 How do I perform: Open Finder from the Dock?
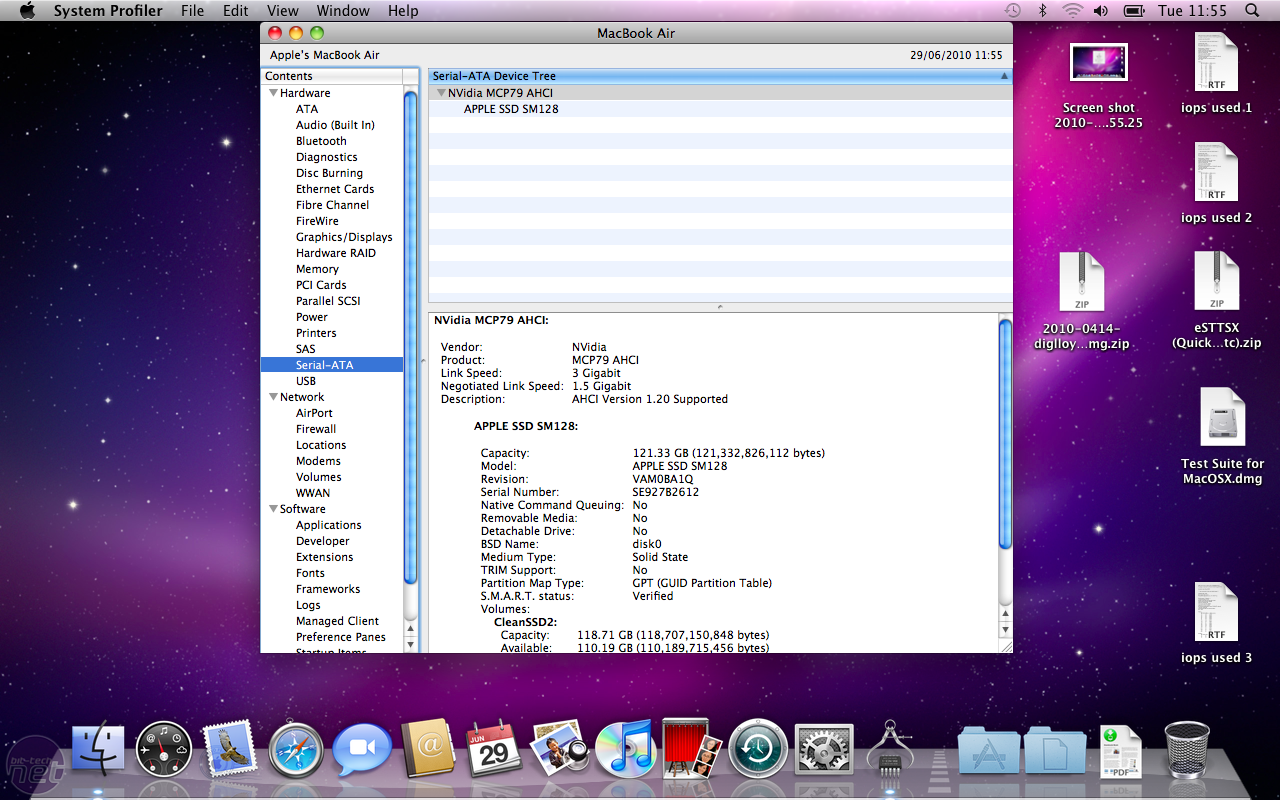97,750
